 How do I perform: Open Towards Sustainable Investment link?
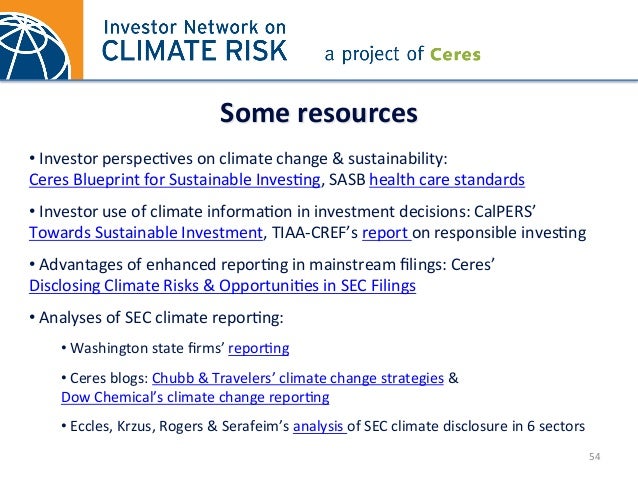[x=145, y=233]
